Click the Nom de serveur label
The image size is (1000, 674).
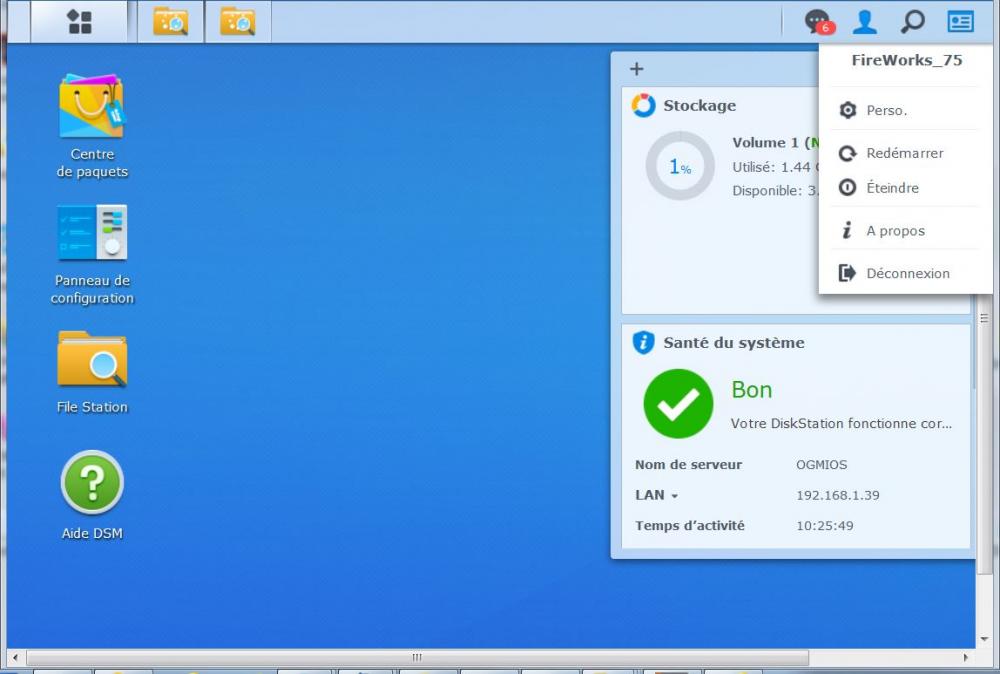[x=688, y=465]
